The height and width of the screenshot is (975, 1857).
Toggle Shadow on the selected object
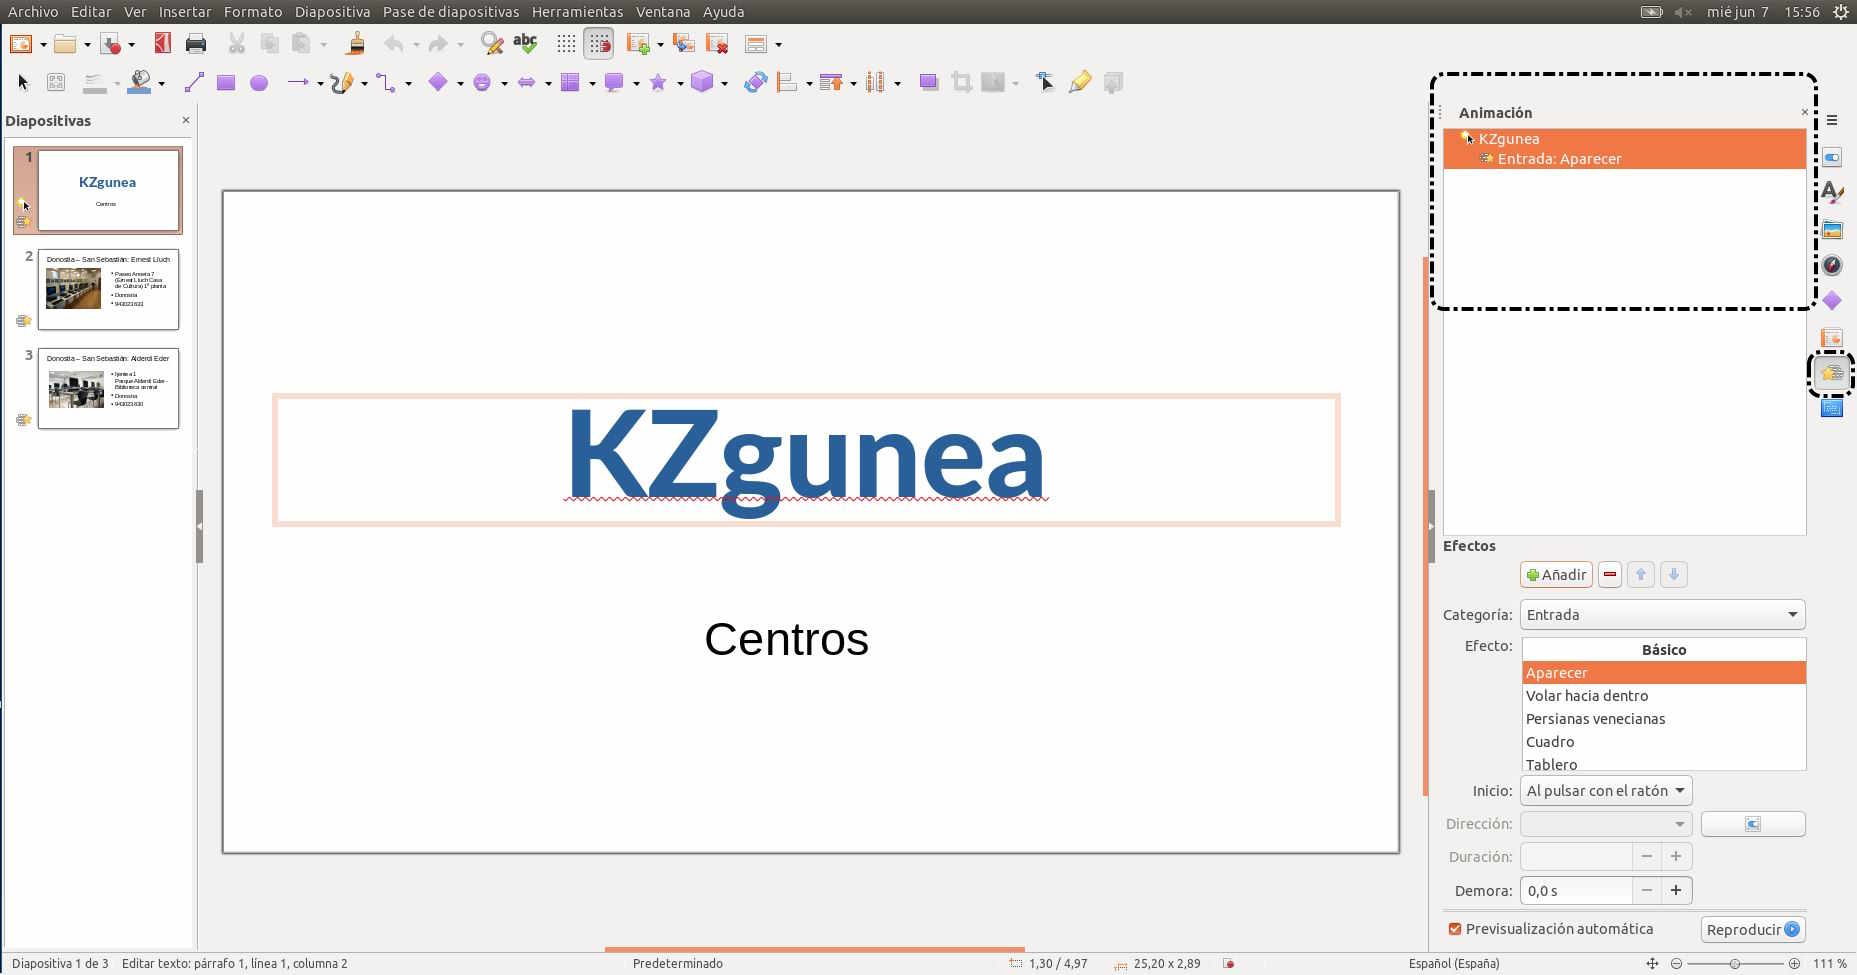[x=928, y=82]
